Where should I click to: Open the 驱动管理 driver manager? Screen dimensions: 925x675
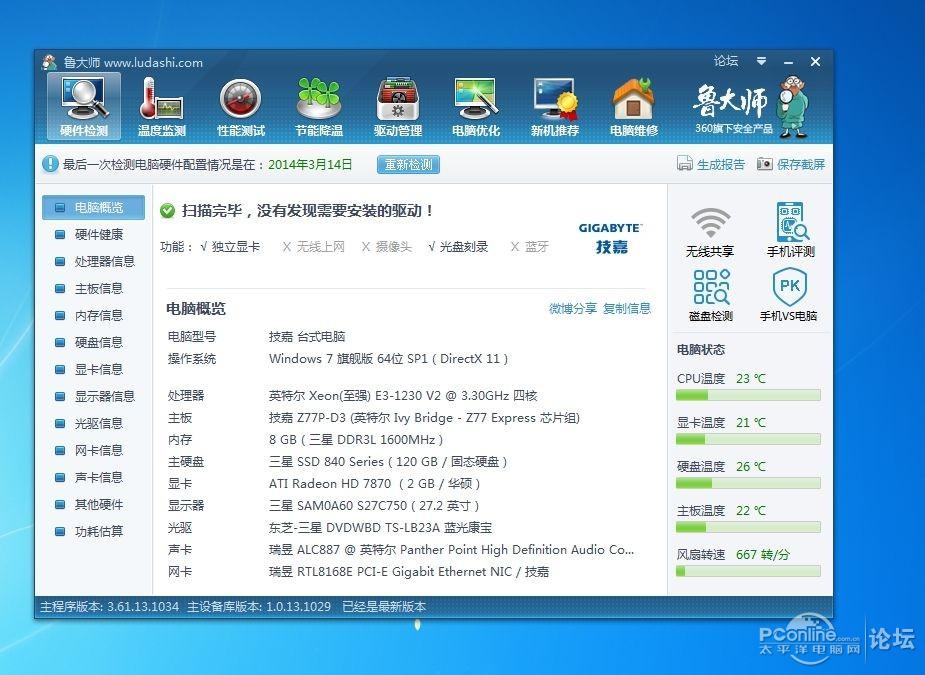click(x=398, y=107)
